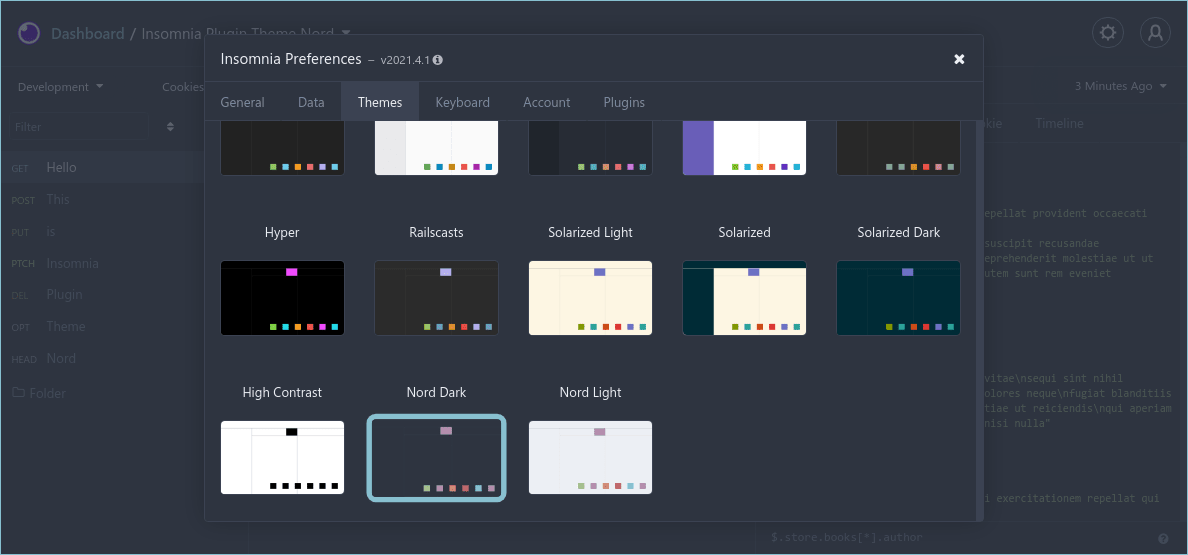Open the Keyboard tab

click(462, 102)
